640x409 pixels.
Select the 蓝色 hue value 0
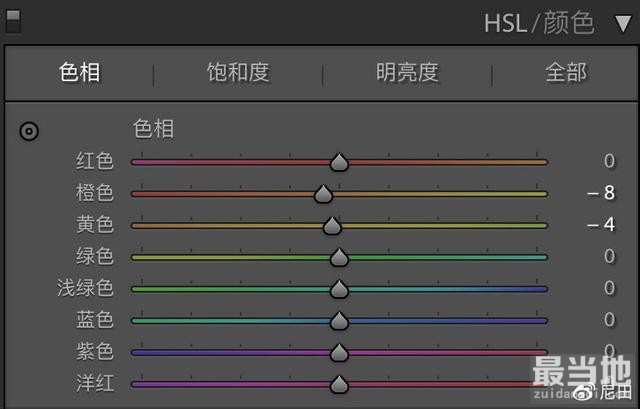[x=609, y=320]
